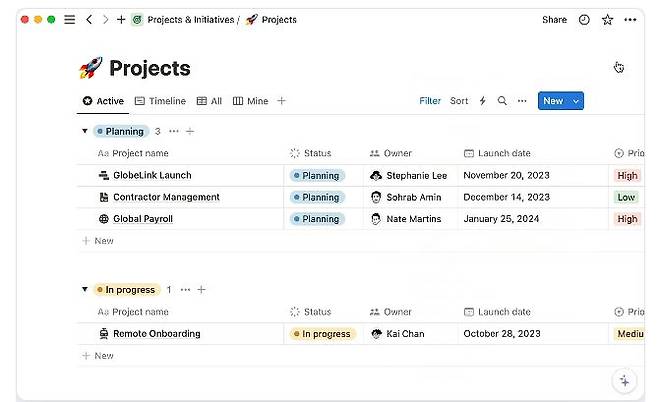
Task: Add new row under In progress group
Action: coord(98,356)
